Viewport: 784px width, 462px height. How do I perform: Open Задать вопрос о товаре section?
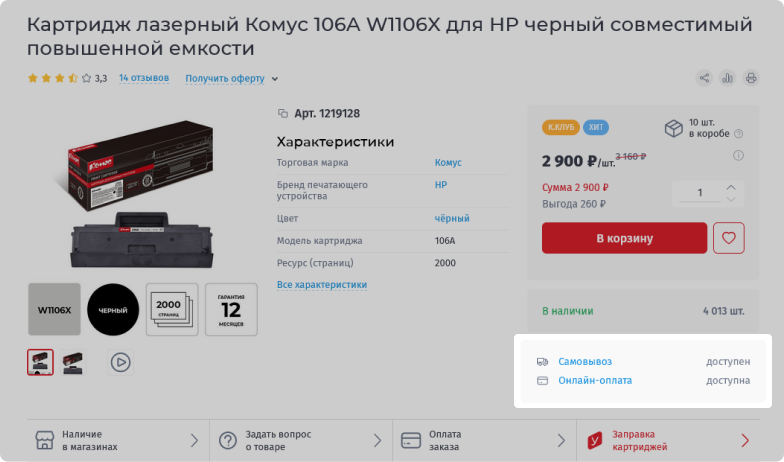point(301,440)
